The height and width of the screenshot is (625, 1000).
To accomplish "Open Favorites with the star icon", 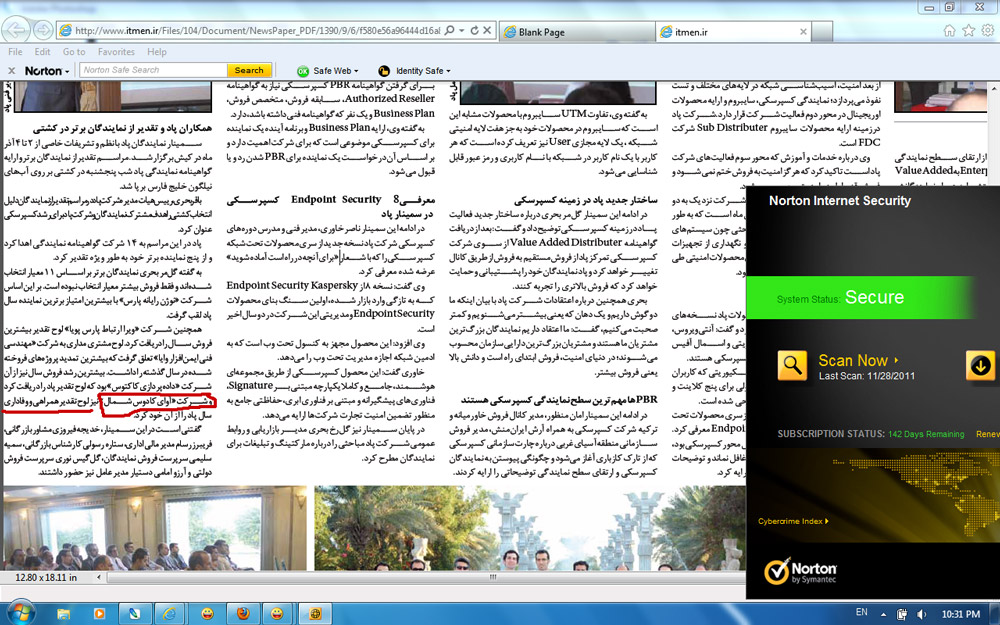I will click(969, 31).
